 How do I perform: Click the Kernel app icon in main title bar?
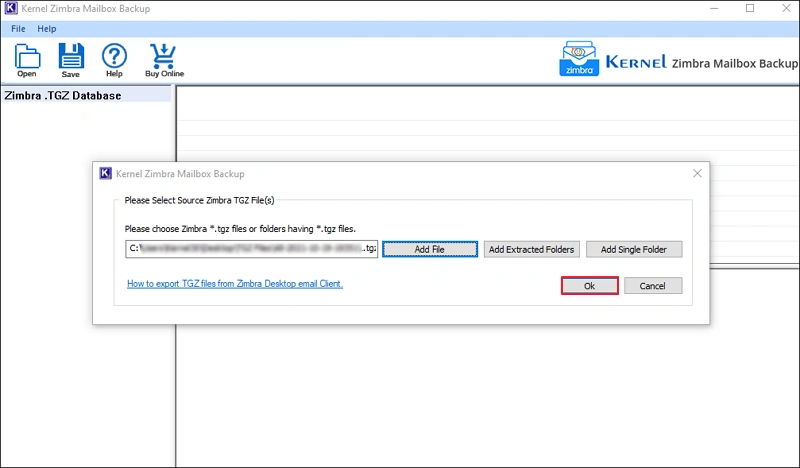[11, 9]
